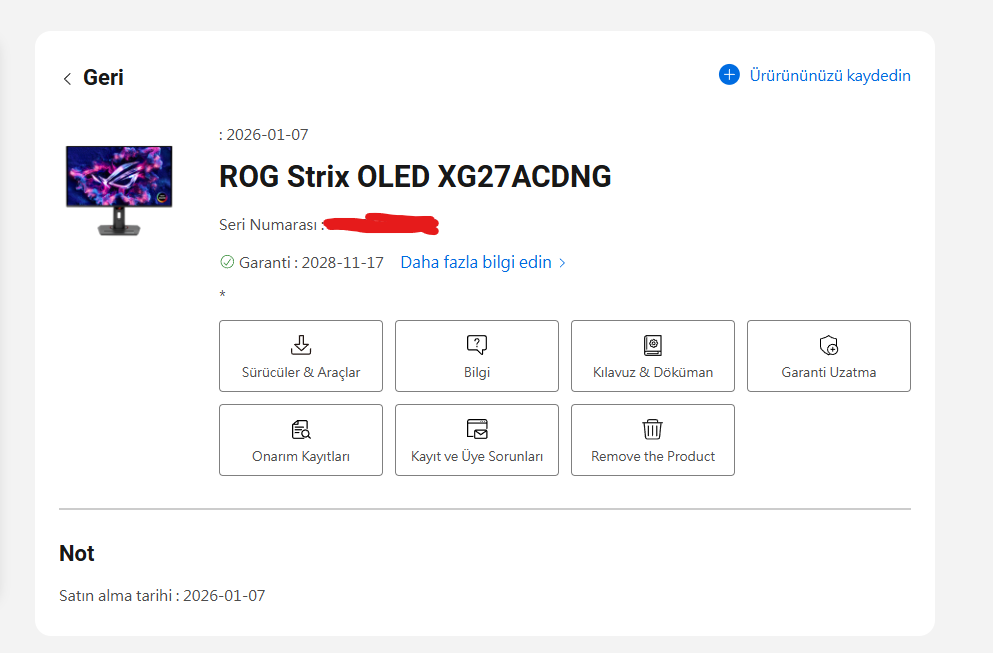The image size is (993, 653).
Task: Click the Geri back label
Action: 103,78
